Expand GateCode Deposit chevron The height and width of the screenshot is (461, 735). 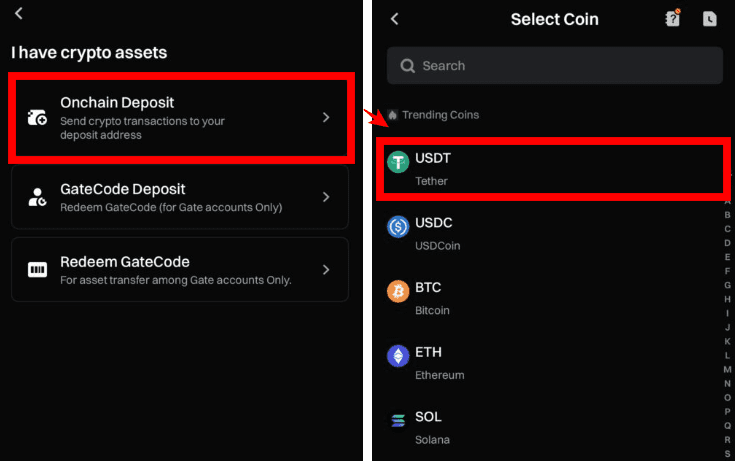point(326,197)
